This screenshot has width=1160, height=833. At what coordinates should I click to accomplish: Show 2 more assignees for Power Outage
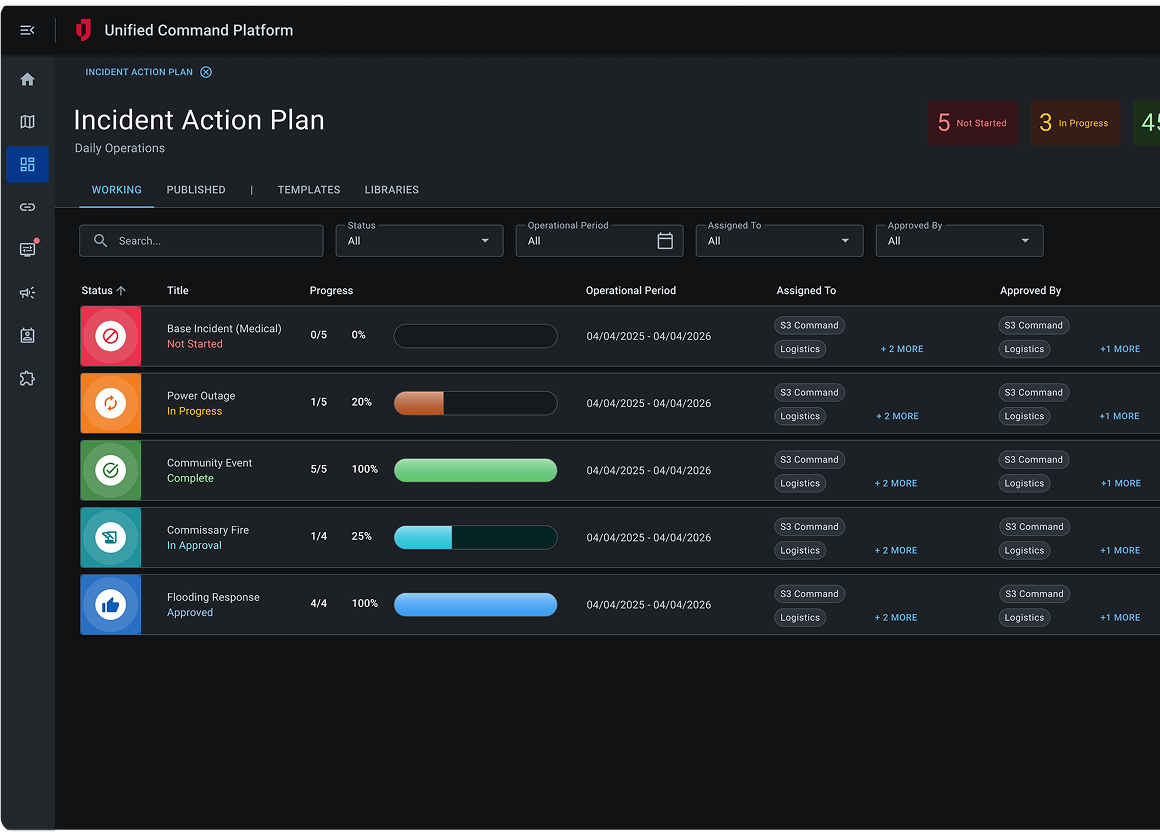[897, 416]
